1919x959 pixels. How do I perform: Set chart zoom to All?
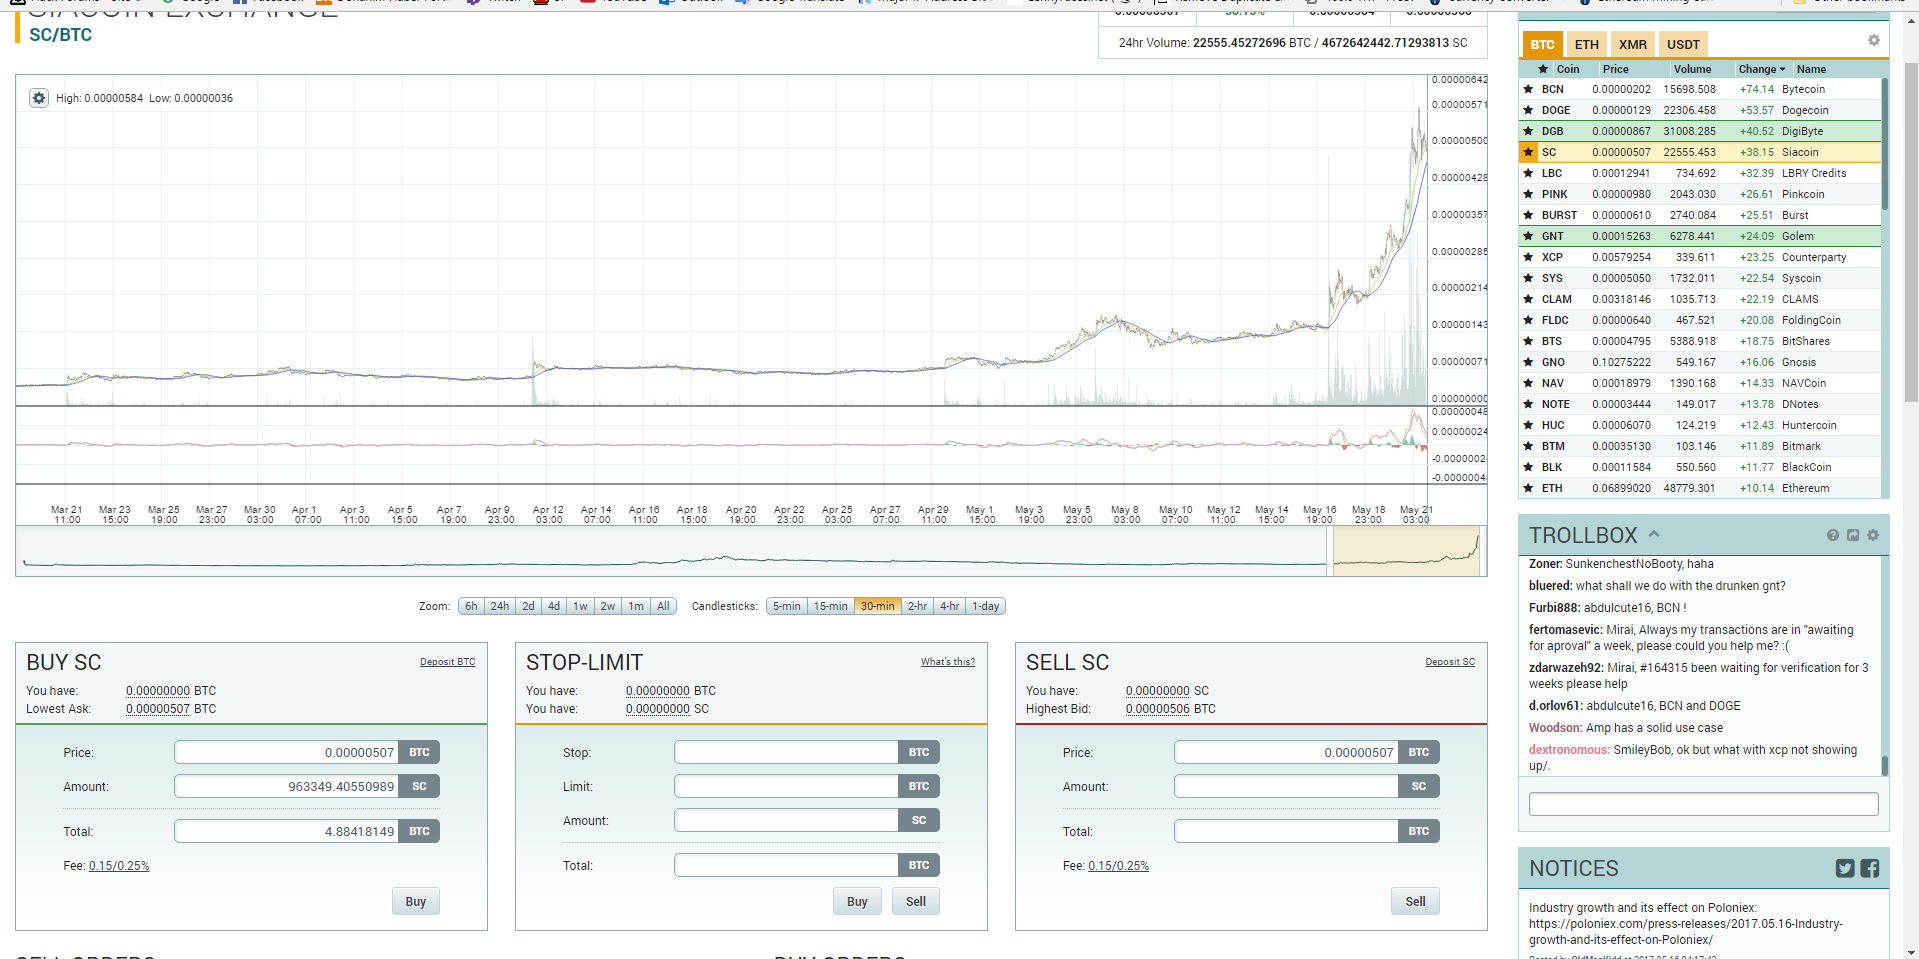point(663,606)
